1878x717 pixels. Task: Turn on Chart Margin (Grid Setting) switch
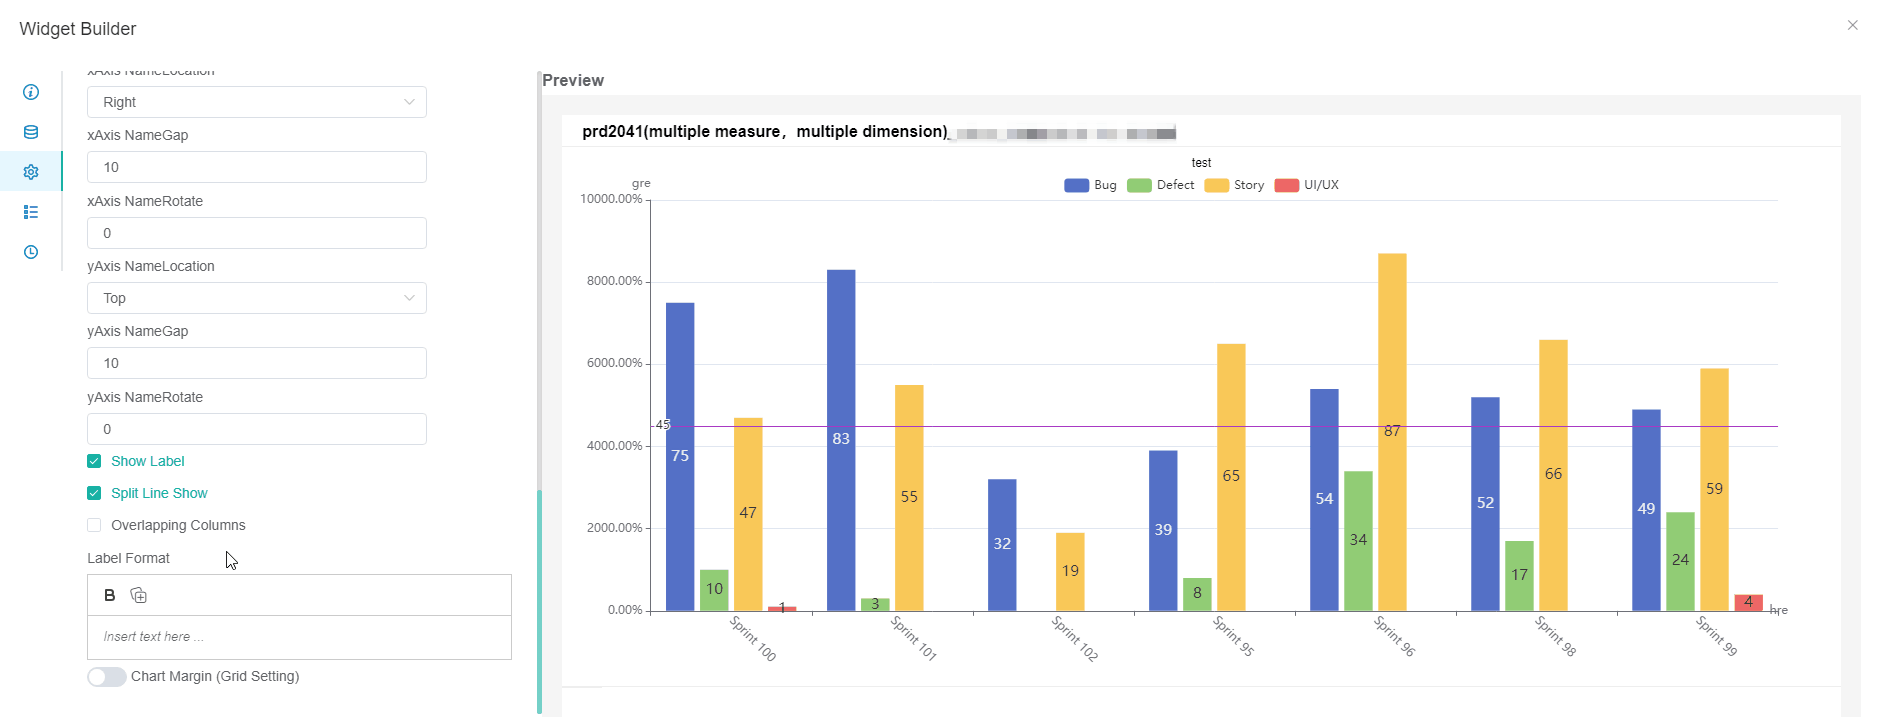click(x=107, y=677)
